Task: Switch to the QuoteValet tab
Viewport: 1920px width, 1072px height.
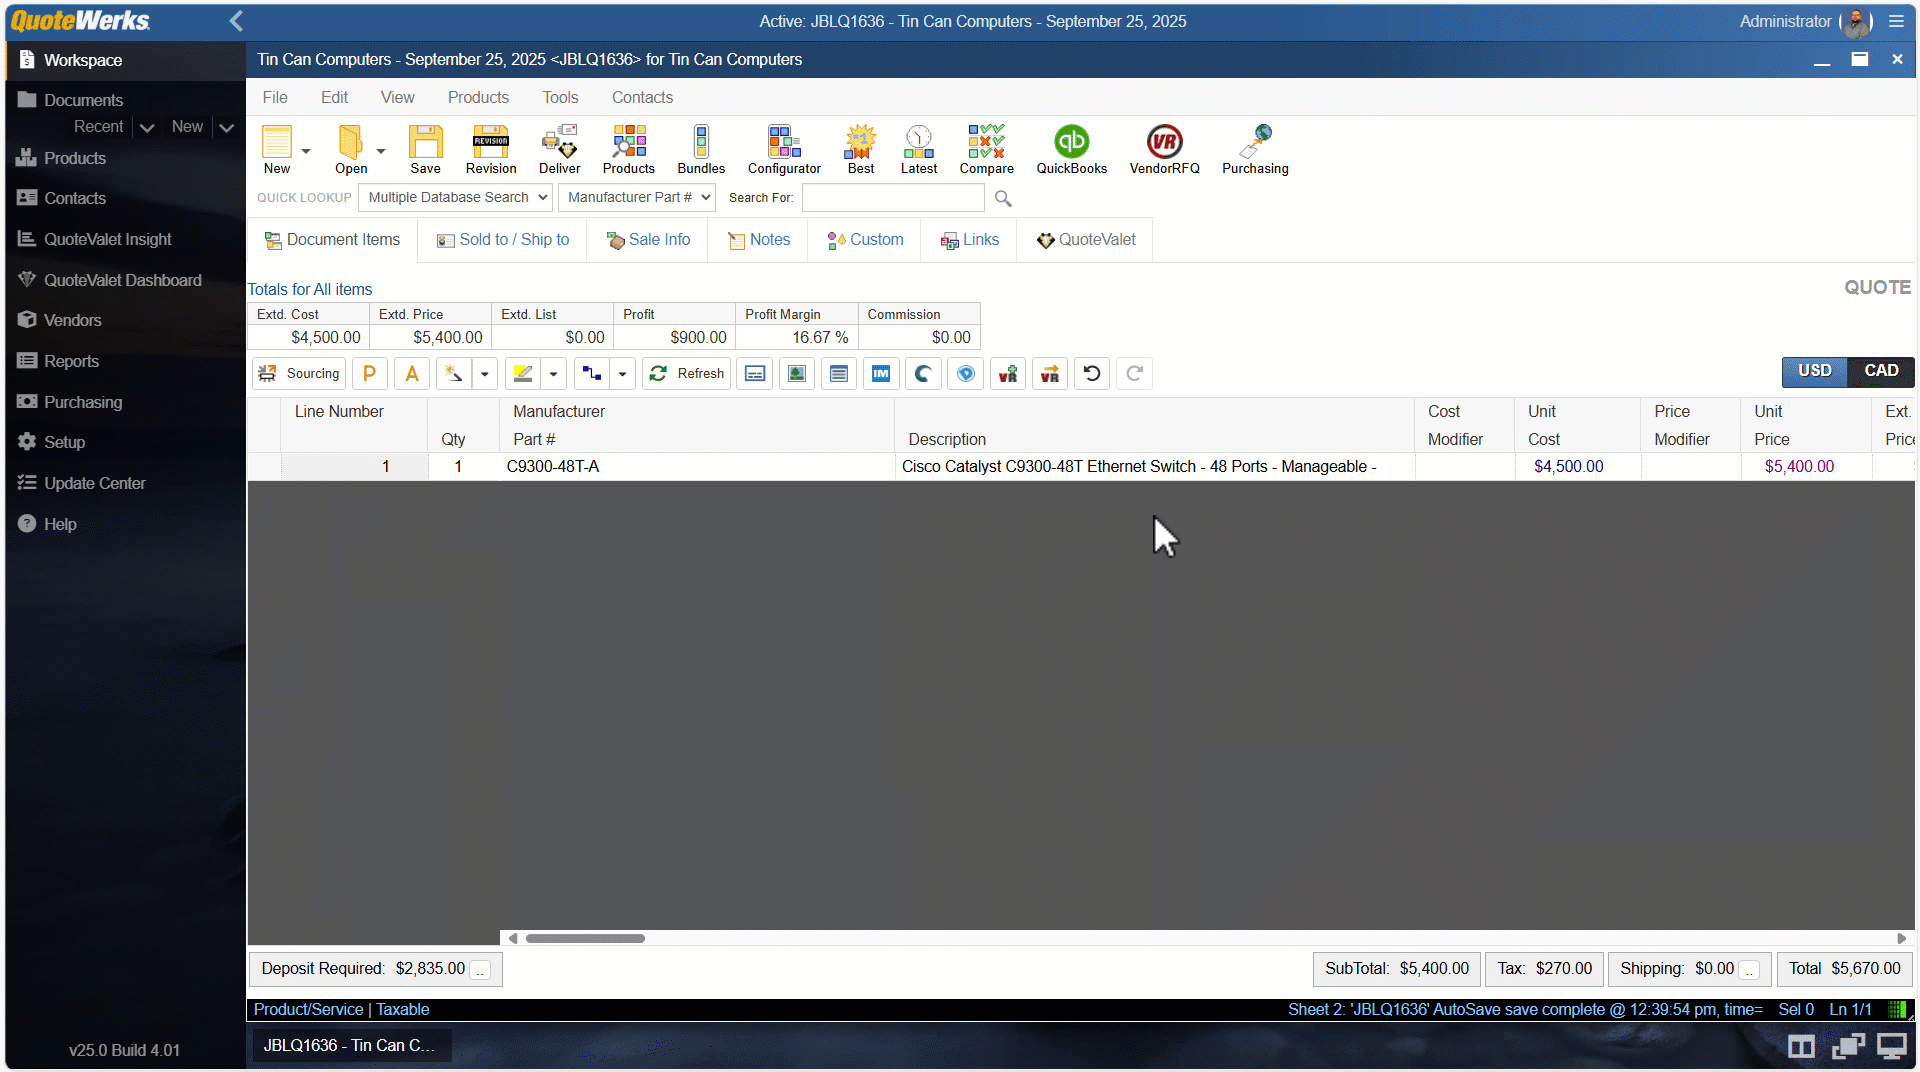Action: [x=1086, y=240]
